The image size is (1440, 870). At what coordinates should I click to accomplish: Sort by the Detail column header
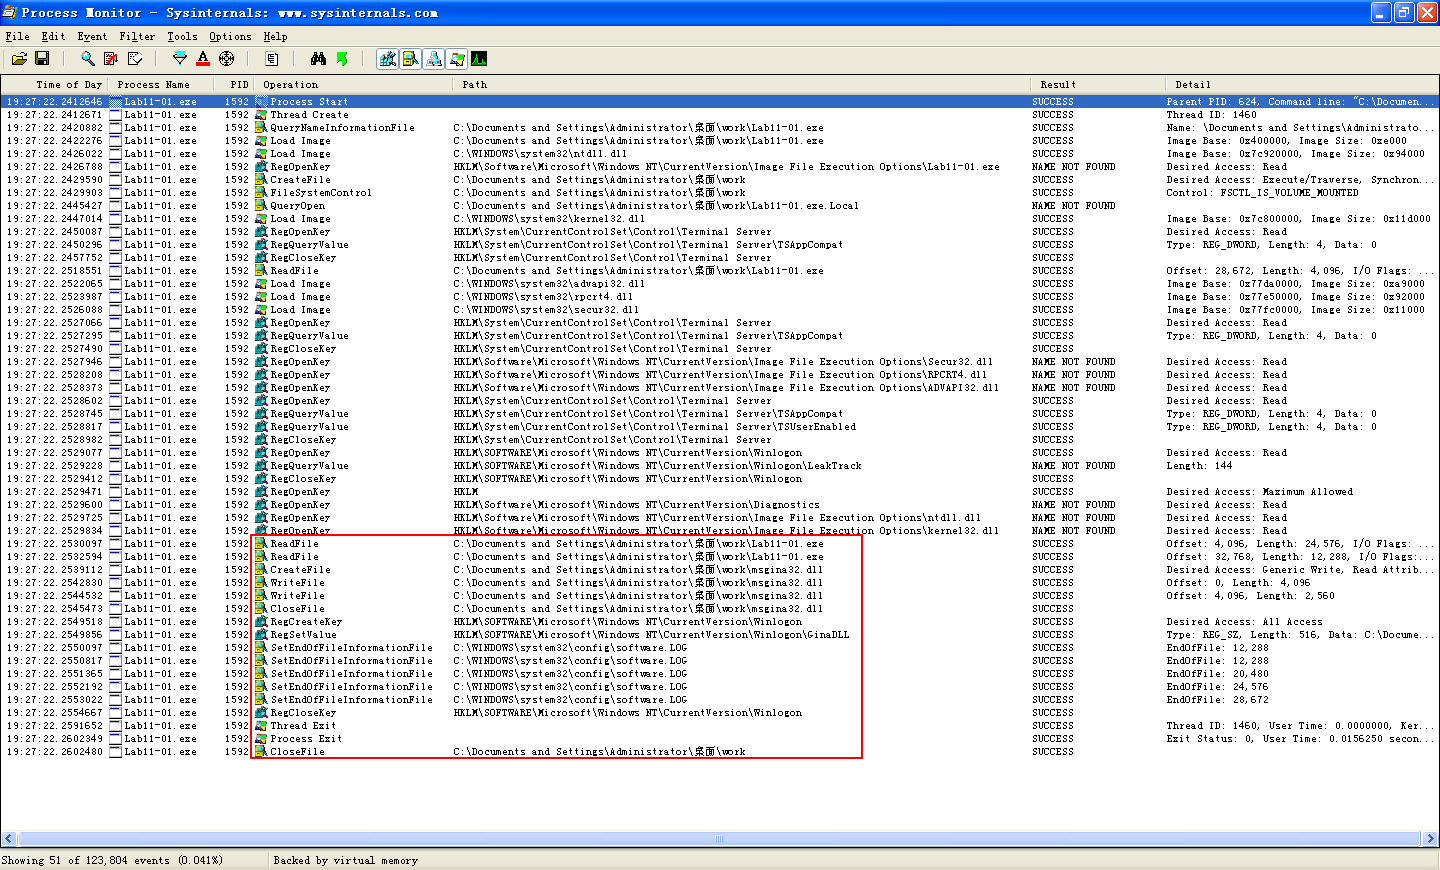tap(1302, 85)
